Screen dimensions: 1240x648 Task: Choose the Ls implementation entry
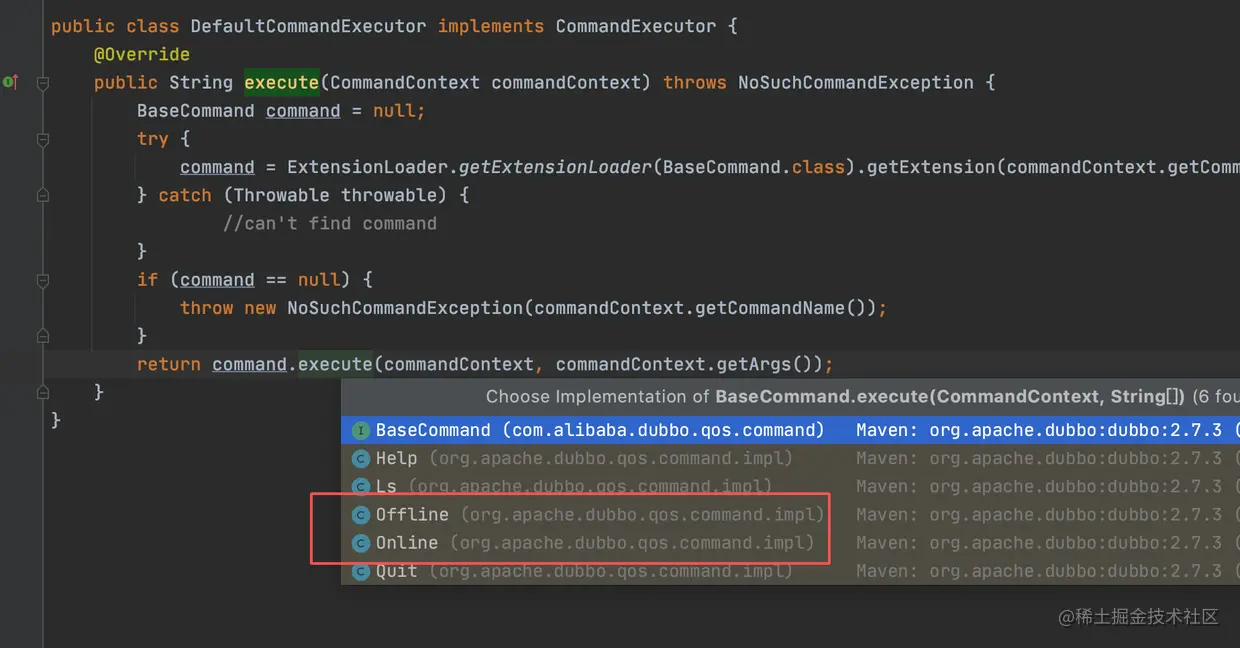click(x=790, y=487)
